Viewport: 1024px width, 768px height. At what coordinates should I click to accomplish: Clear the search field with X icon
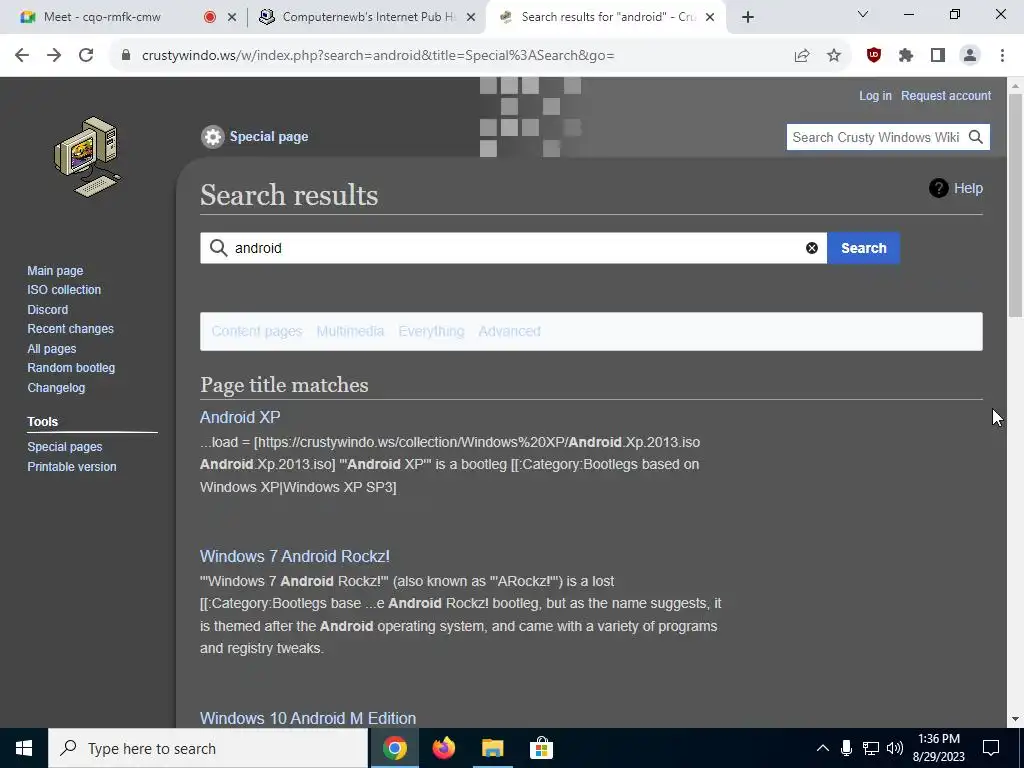coord(812,248)
